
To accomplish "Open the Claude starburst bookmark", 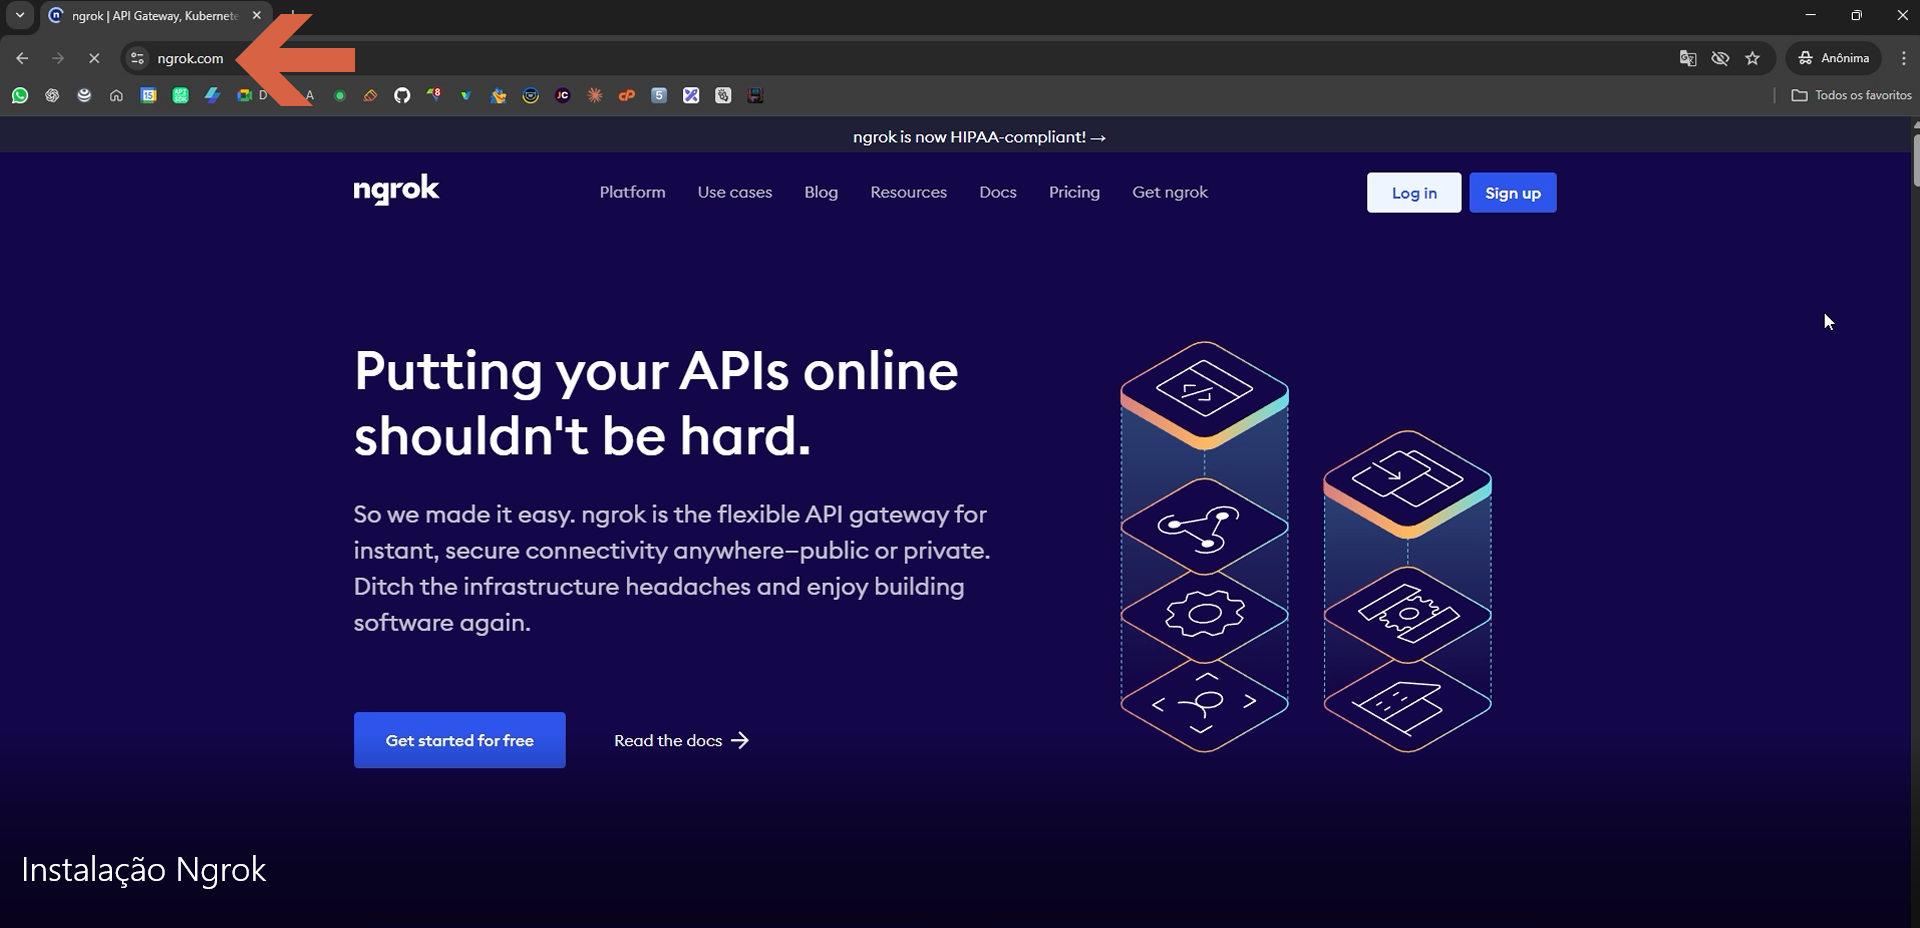I will pyautogui.click(x=595, y=95).
